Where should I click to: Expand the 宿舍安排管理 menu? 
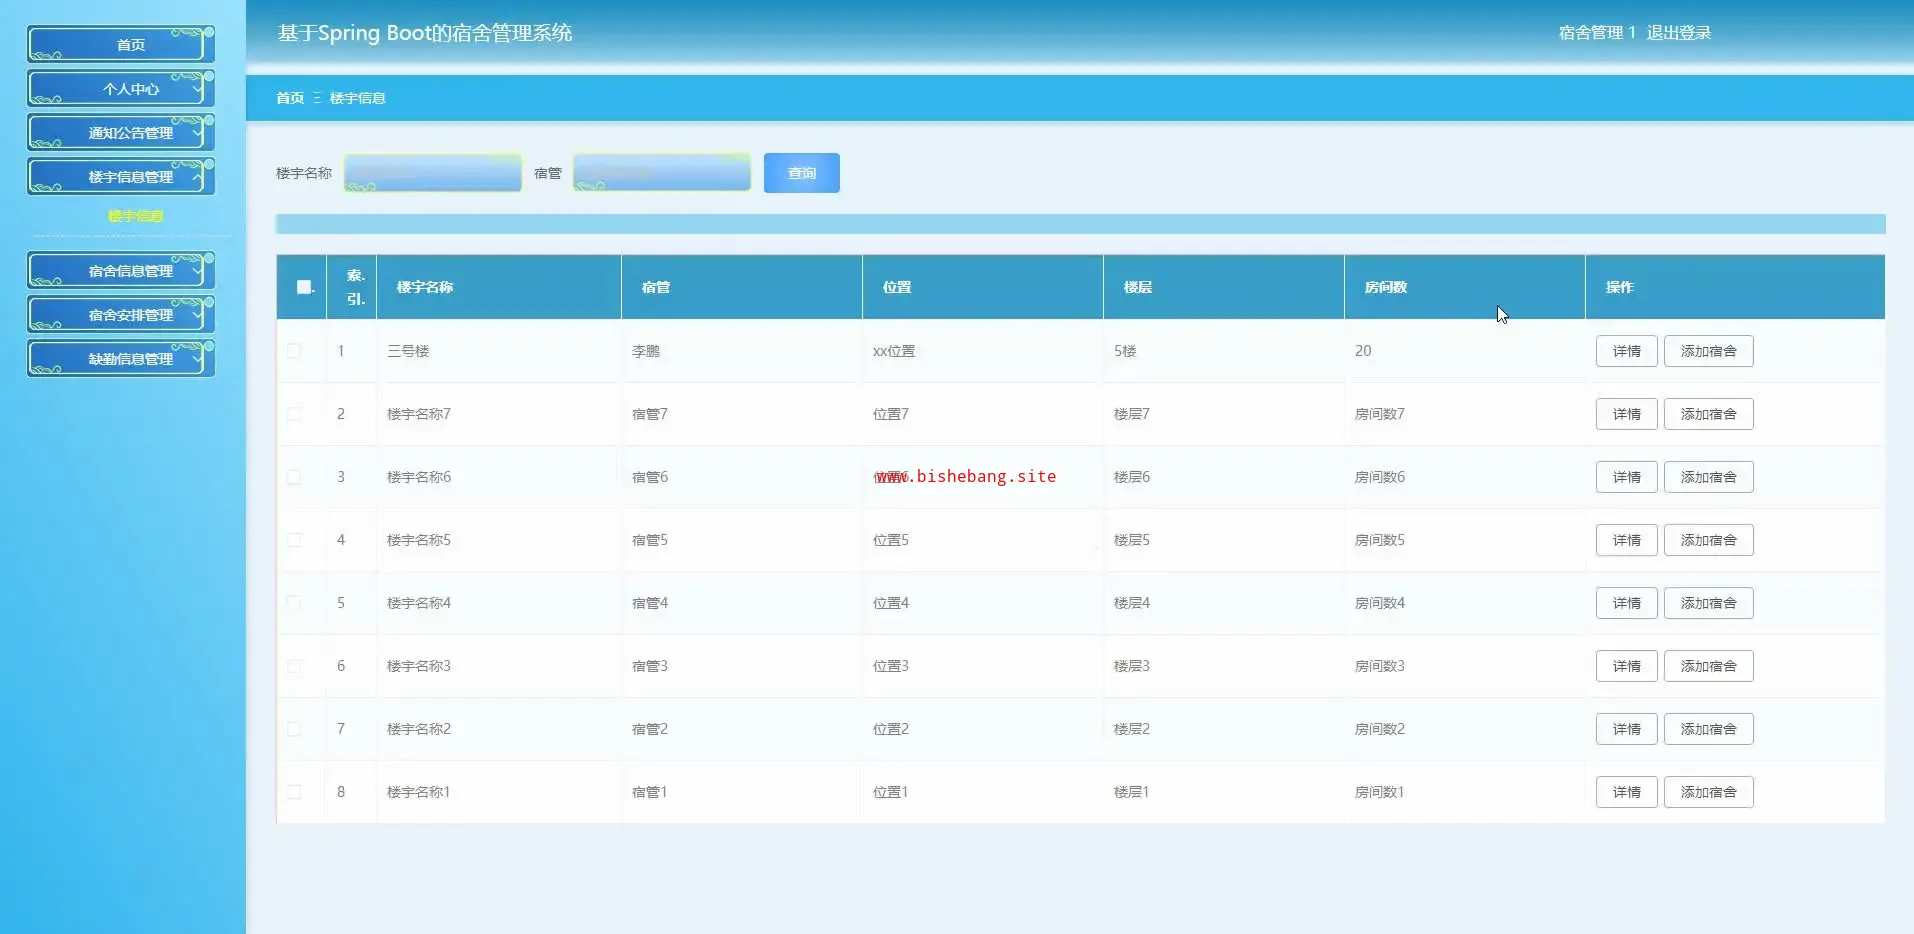[x=121, y=315]
